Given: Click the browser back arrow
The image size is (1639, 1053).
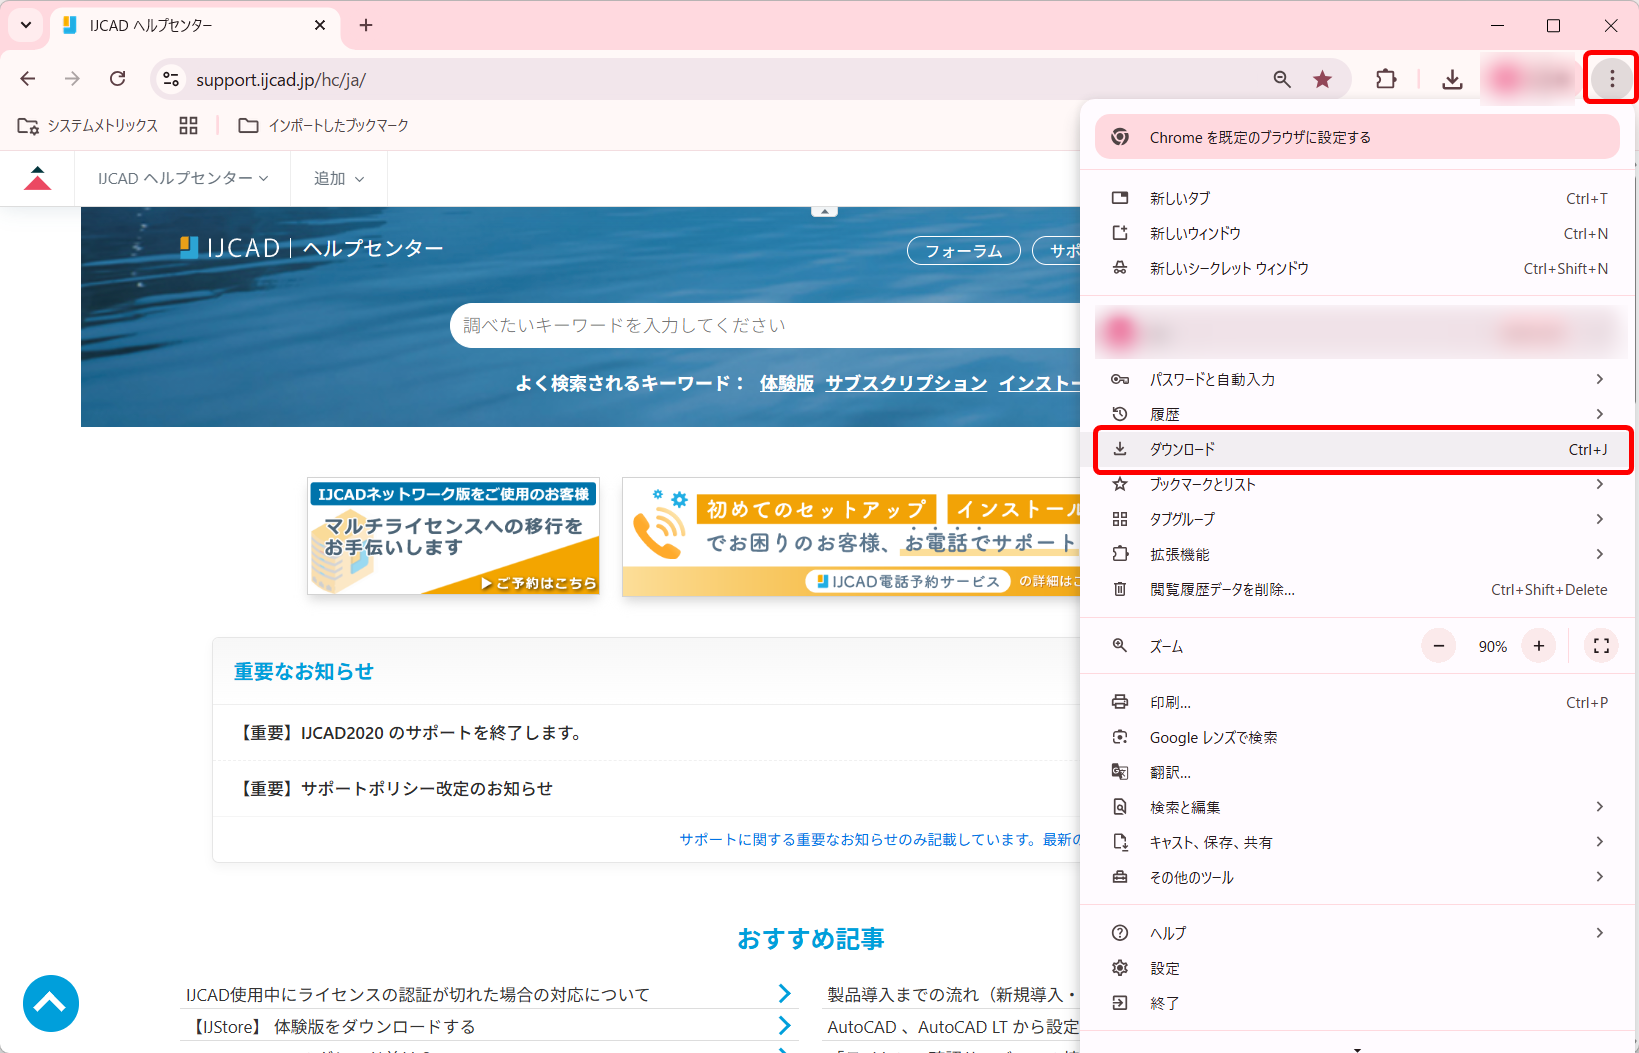Looking at the screenshot, I should click(x=27, y=78).
